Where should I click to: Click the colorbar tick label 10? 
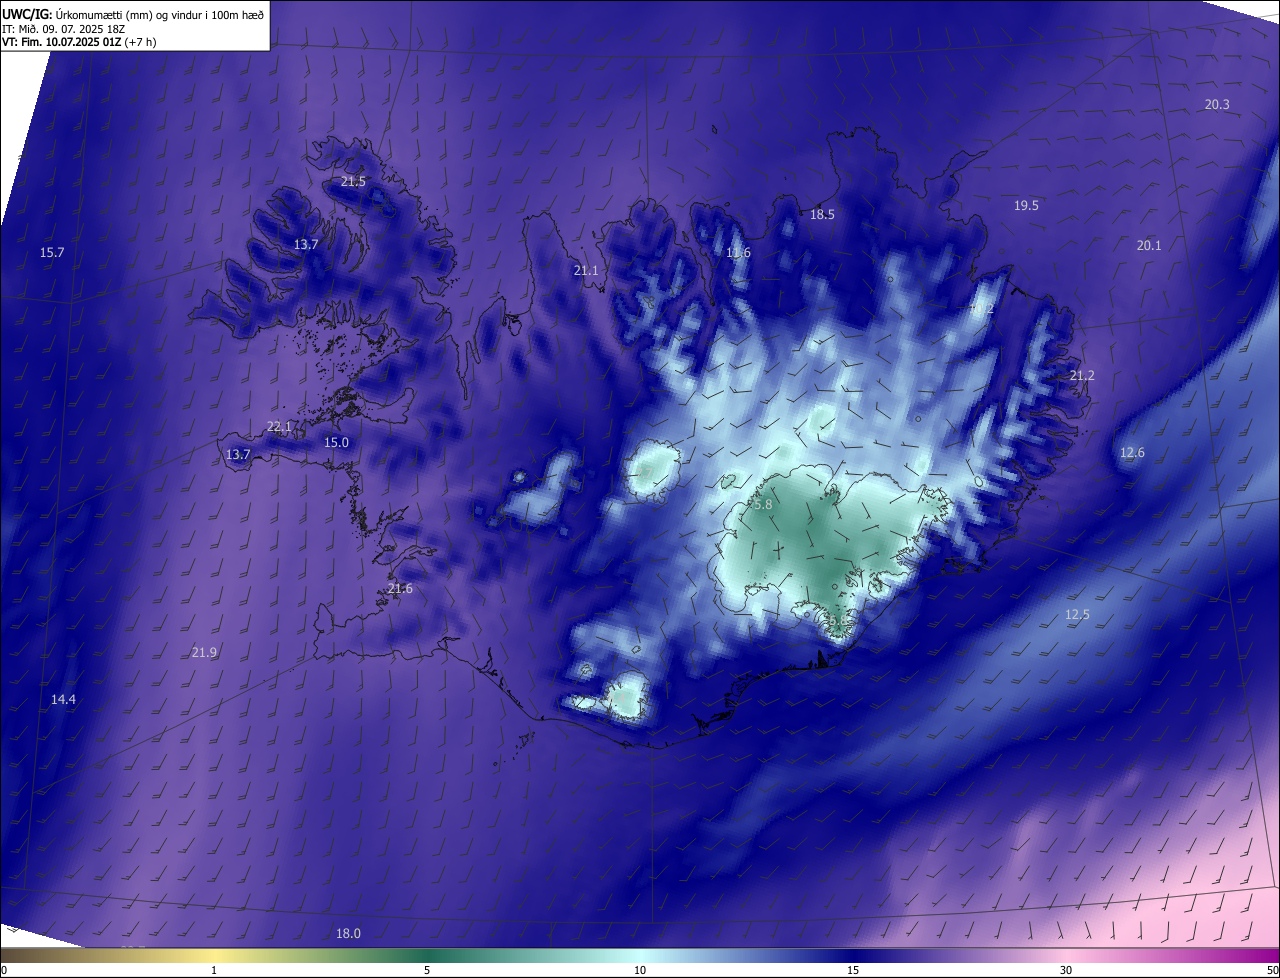pyautogui.click(x=640, y=970)
